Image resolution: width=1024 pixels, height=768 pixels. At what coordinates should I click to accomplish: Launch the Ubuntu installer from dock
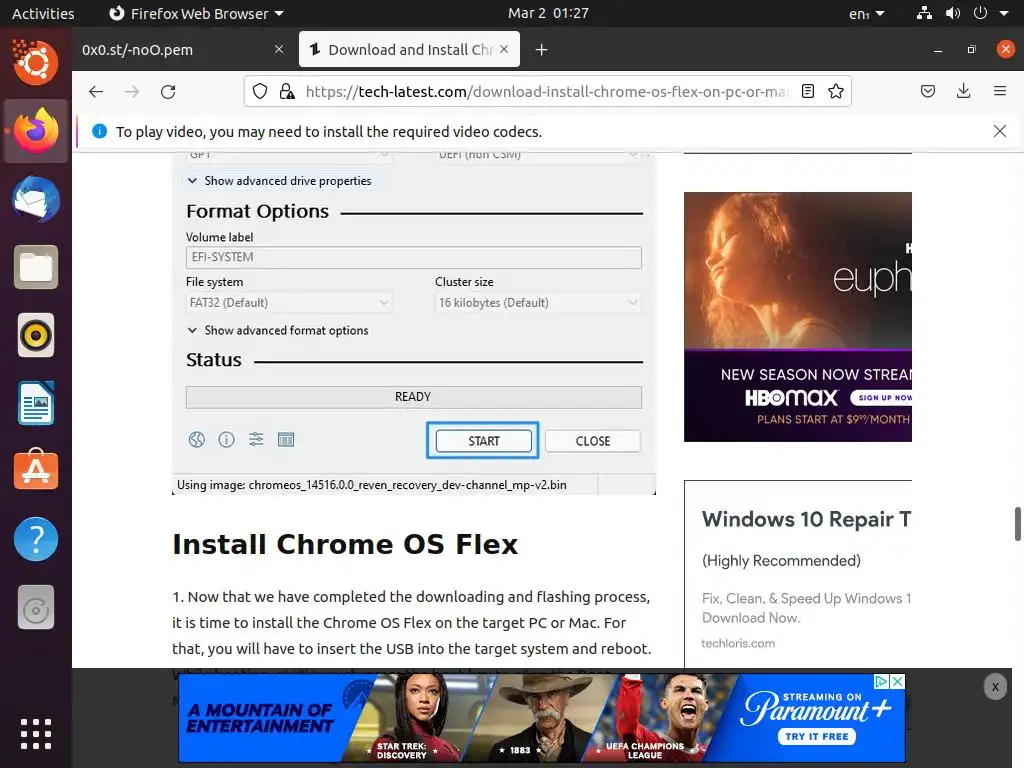coord(36,62)
